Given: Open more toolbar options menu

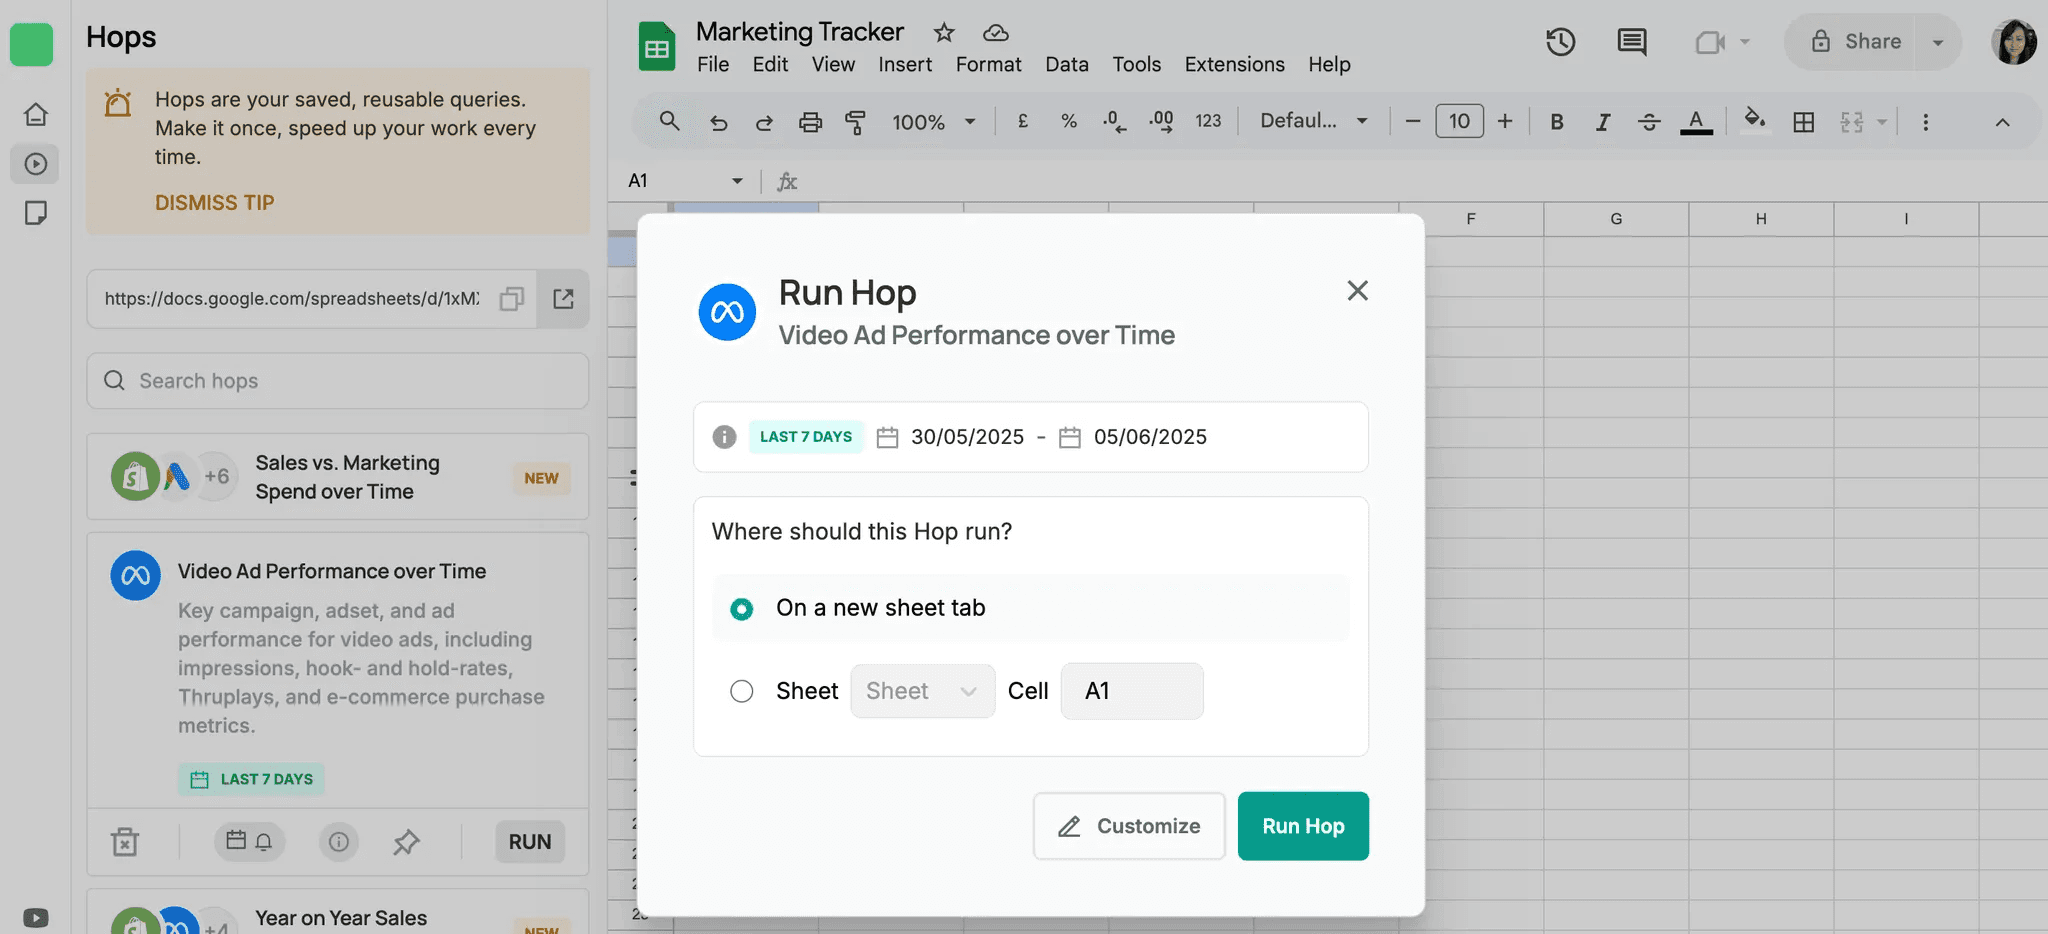Looking at the screenshot, I should click(1925, 122).
